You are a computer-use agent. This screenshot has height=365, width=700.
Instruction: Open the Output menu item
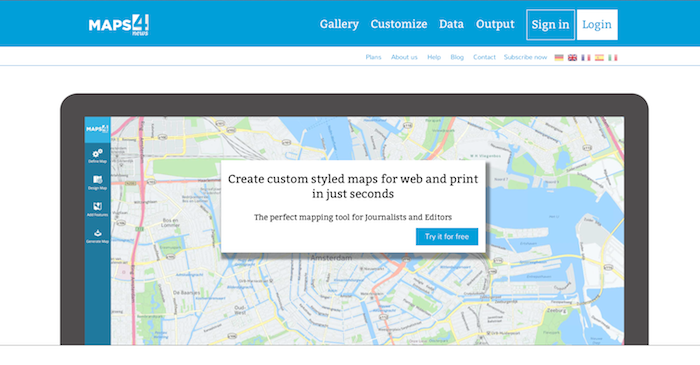(495, 24)
